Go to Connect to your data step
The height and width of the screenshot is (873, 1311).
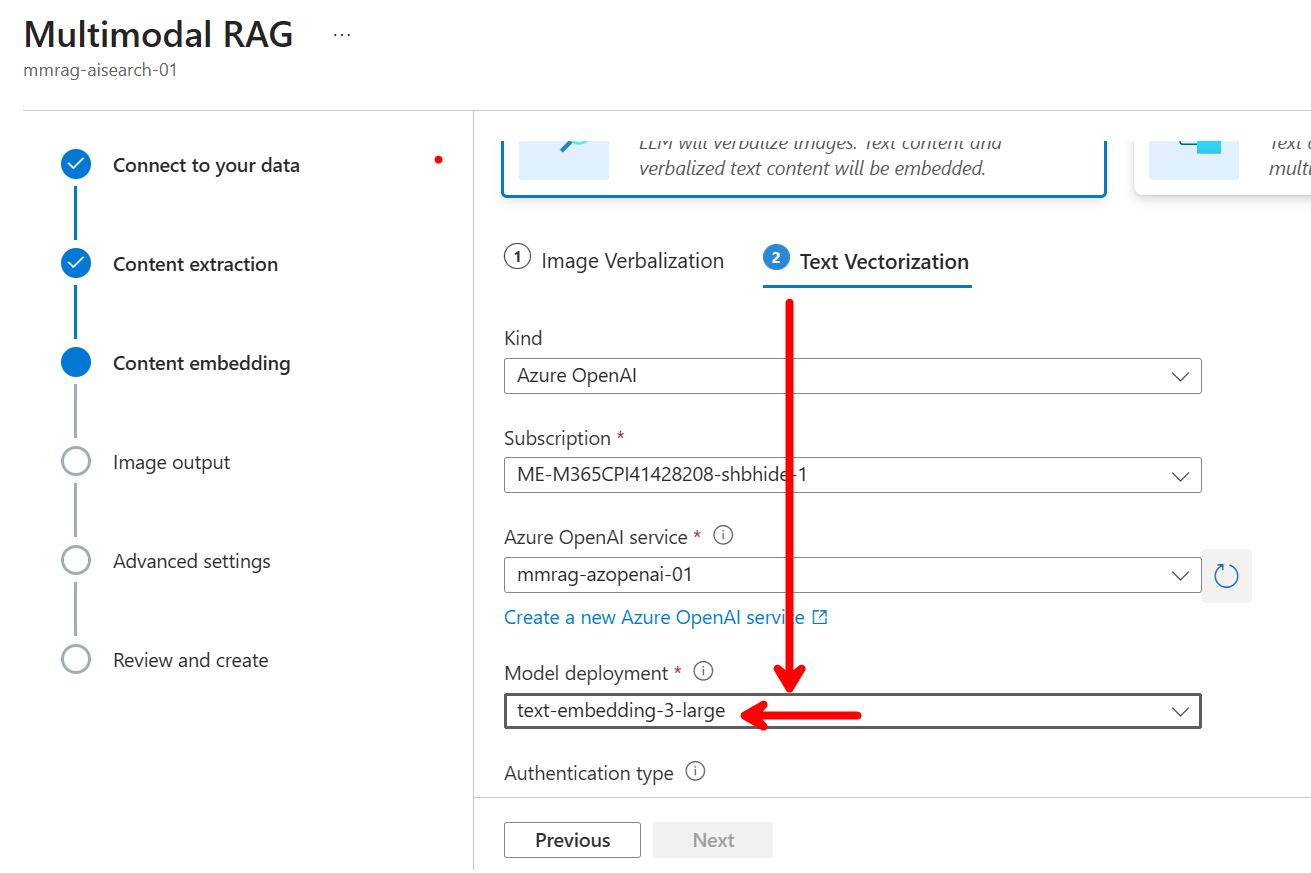coord(206,165)
